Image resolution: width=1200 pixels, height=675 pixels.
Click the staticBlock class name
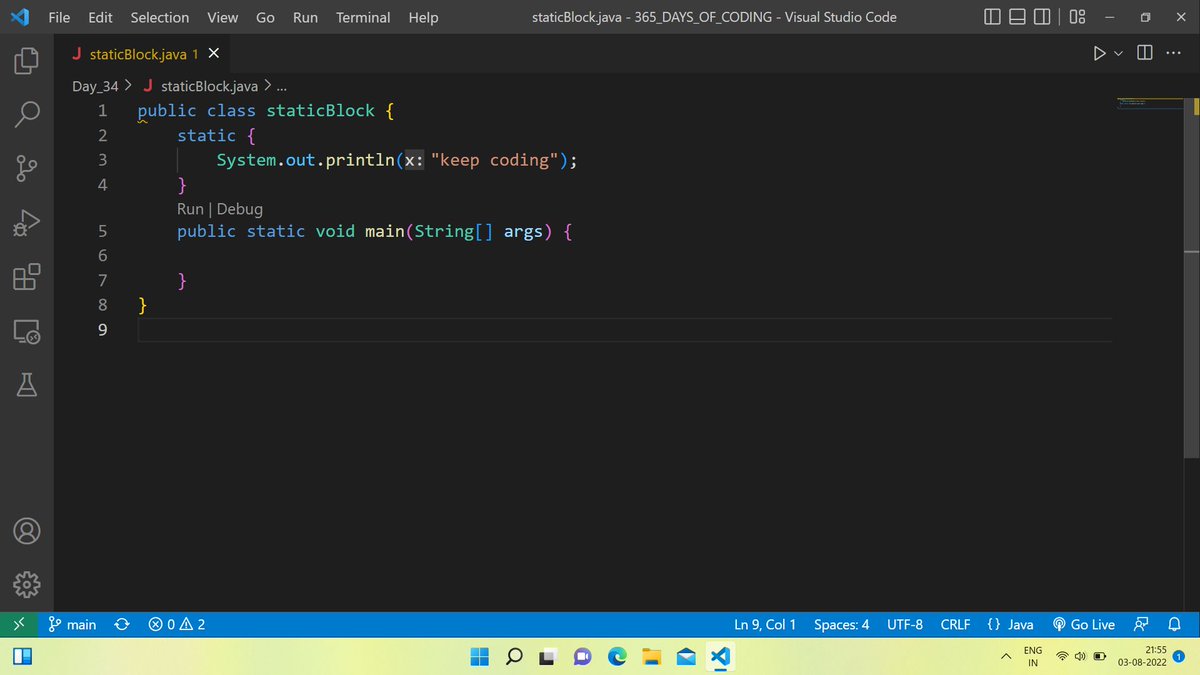[x=320, y=111]
